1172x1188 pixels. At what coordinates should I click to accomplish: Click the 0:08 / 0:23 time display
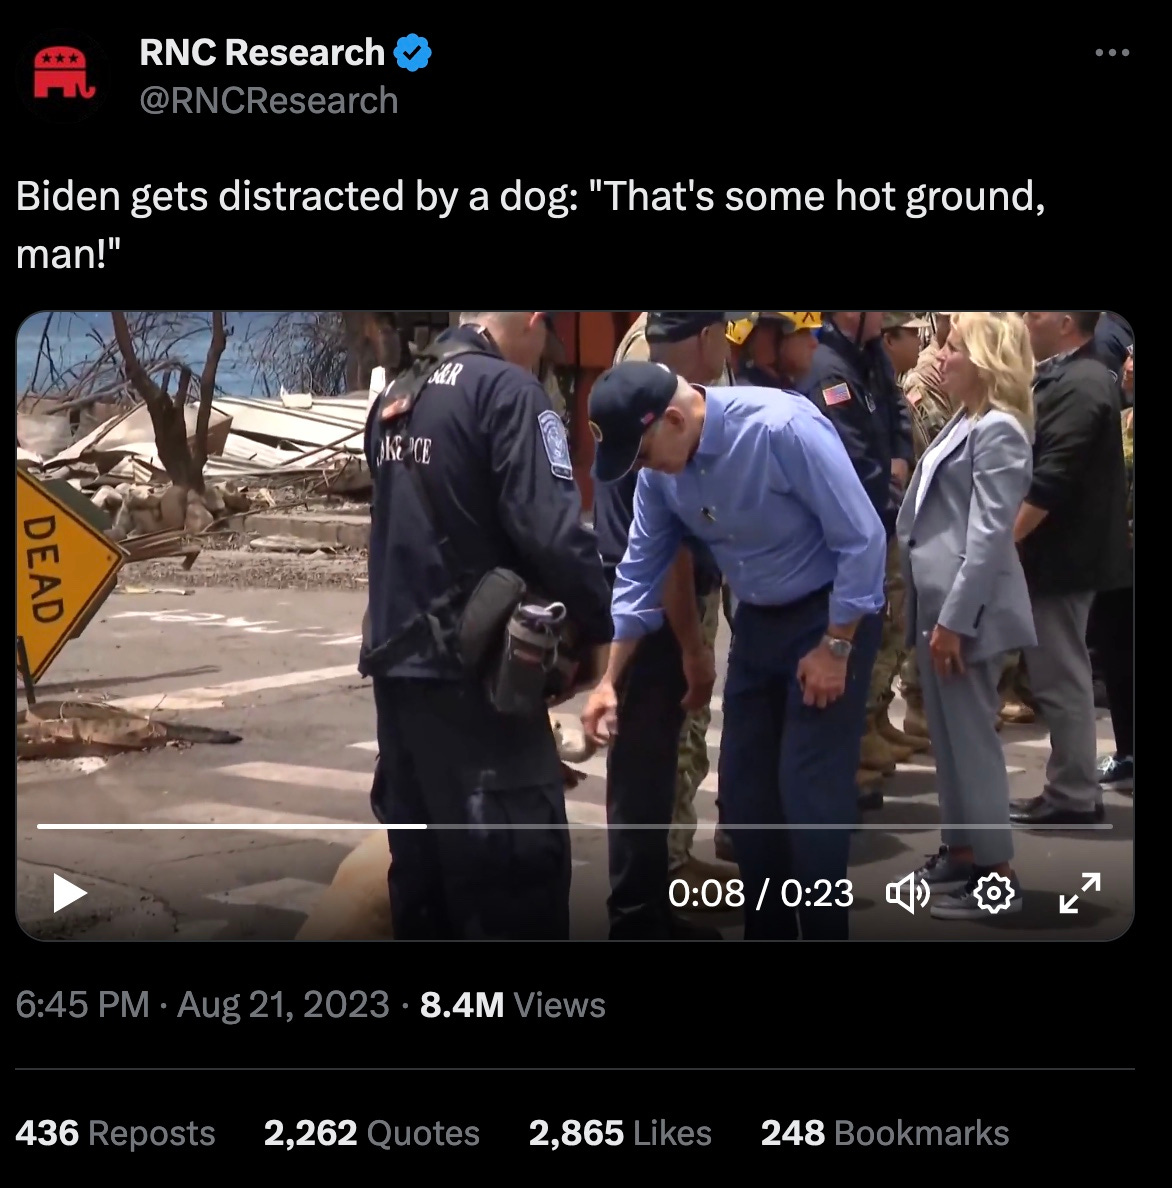[761, 893]
